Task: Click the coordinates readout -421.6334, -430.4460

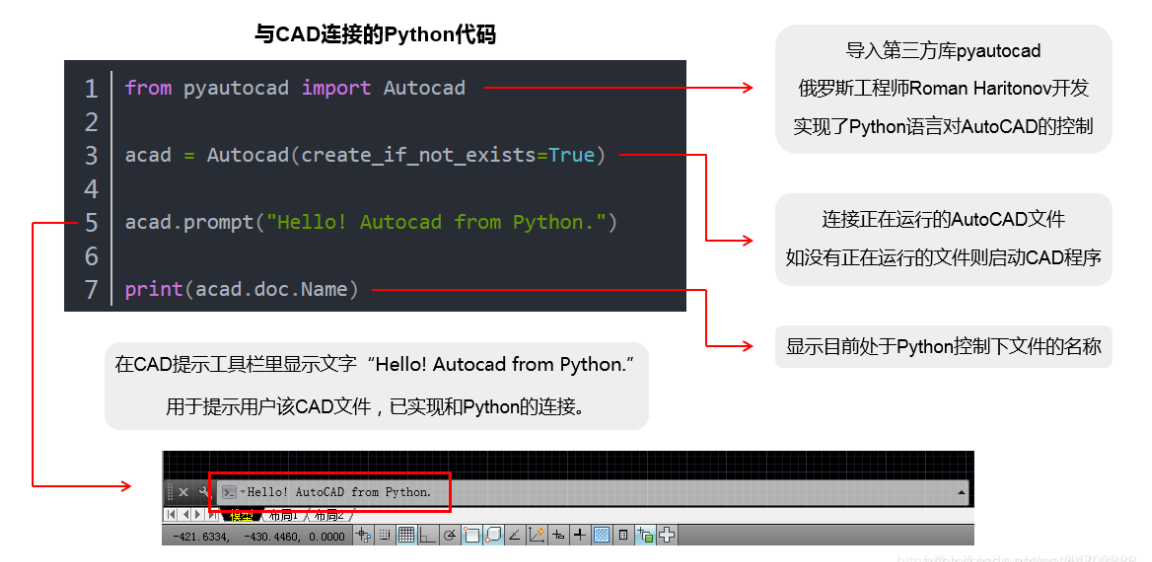Action: pyautogui.click(x=259, y=536)
